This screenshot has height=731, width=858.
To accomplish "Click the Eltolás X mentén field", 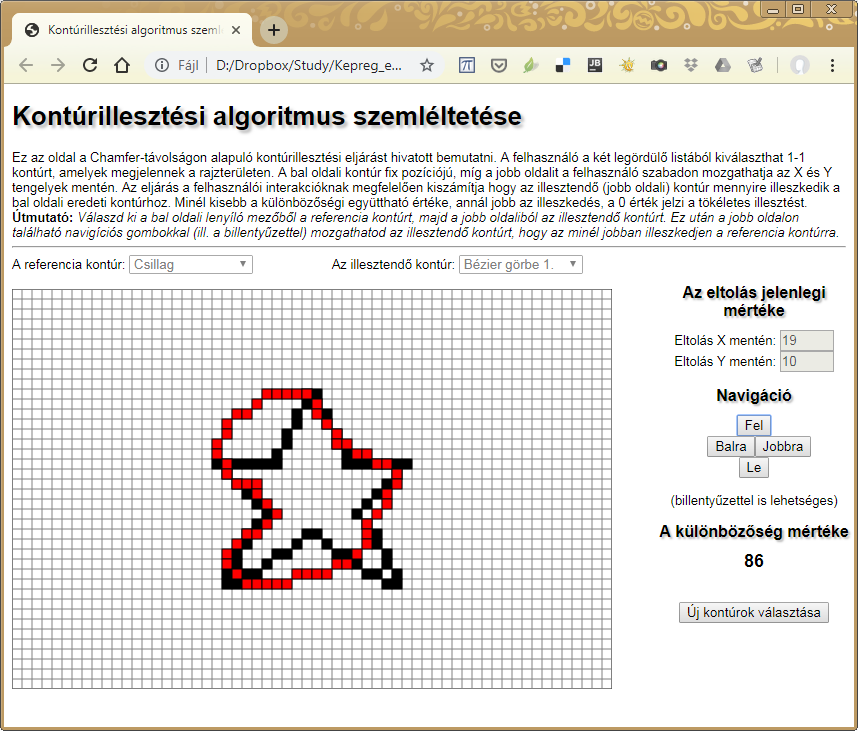I will coord(806,340).
